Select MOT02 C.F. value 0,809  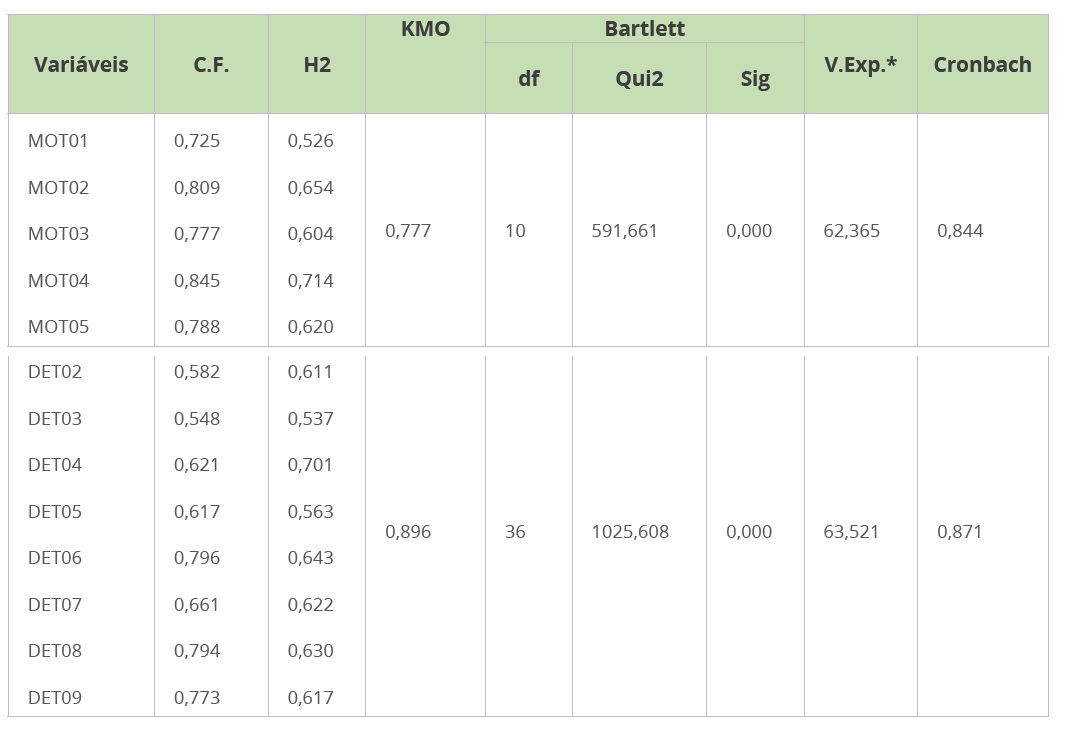tap(197, 188)
